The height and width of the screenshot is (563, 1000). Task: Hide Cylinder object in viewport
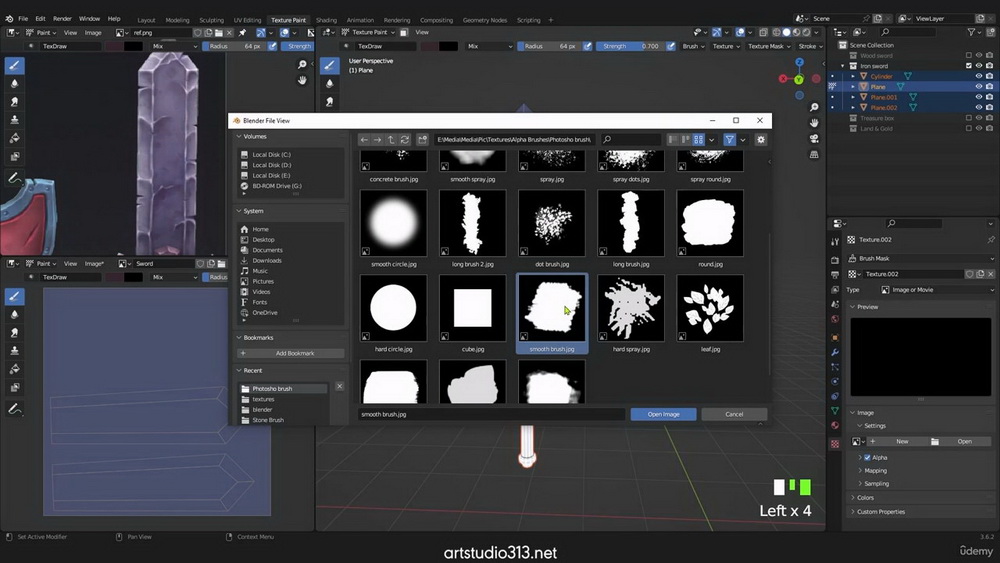(x=979, y=76)
